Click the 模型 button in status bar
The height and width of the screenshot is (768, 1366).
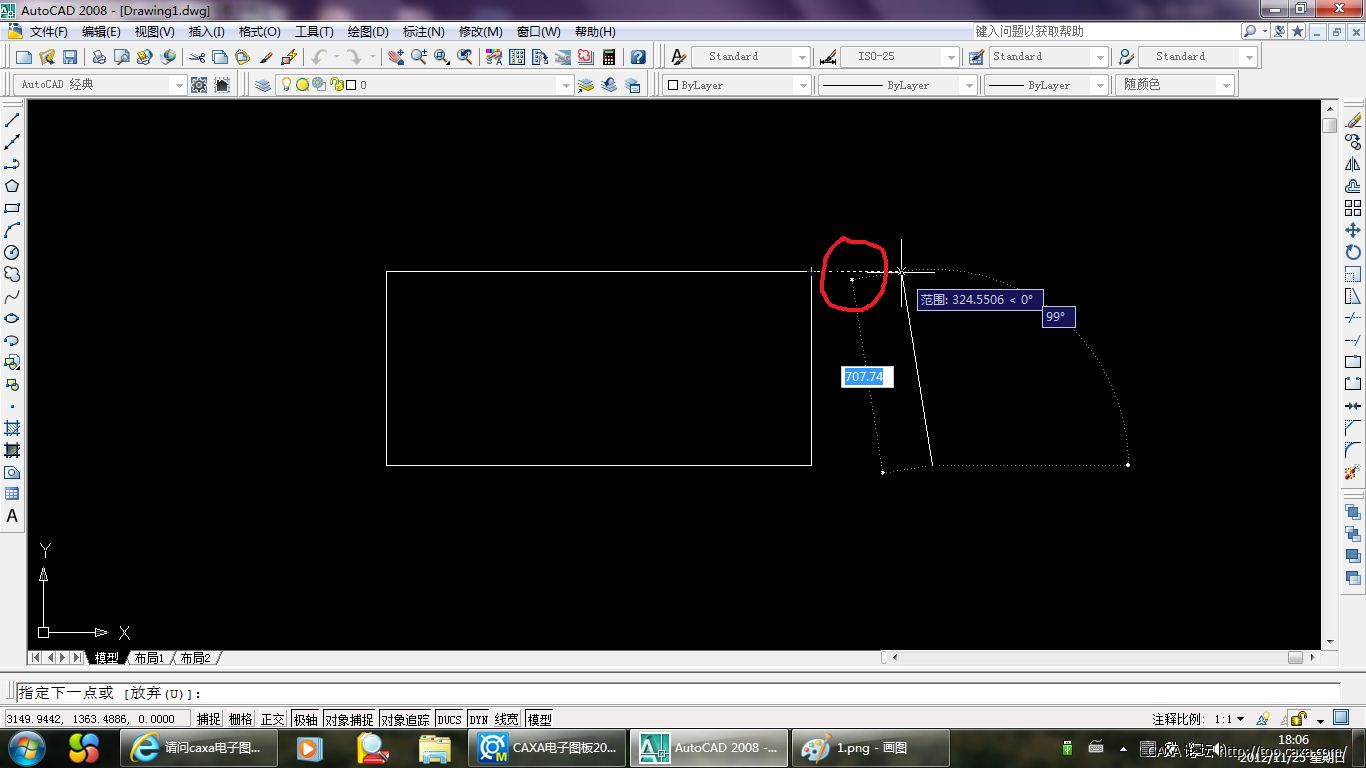click(x=539, y=719)
